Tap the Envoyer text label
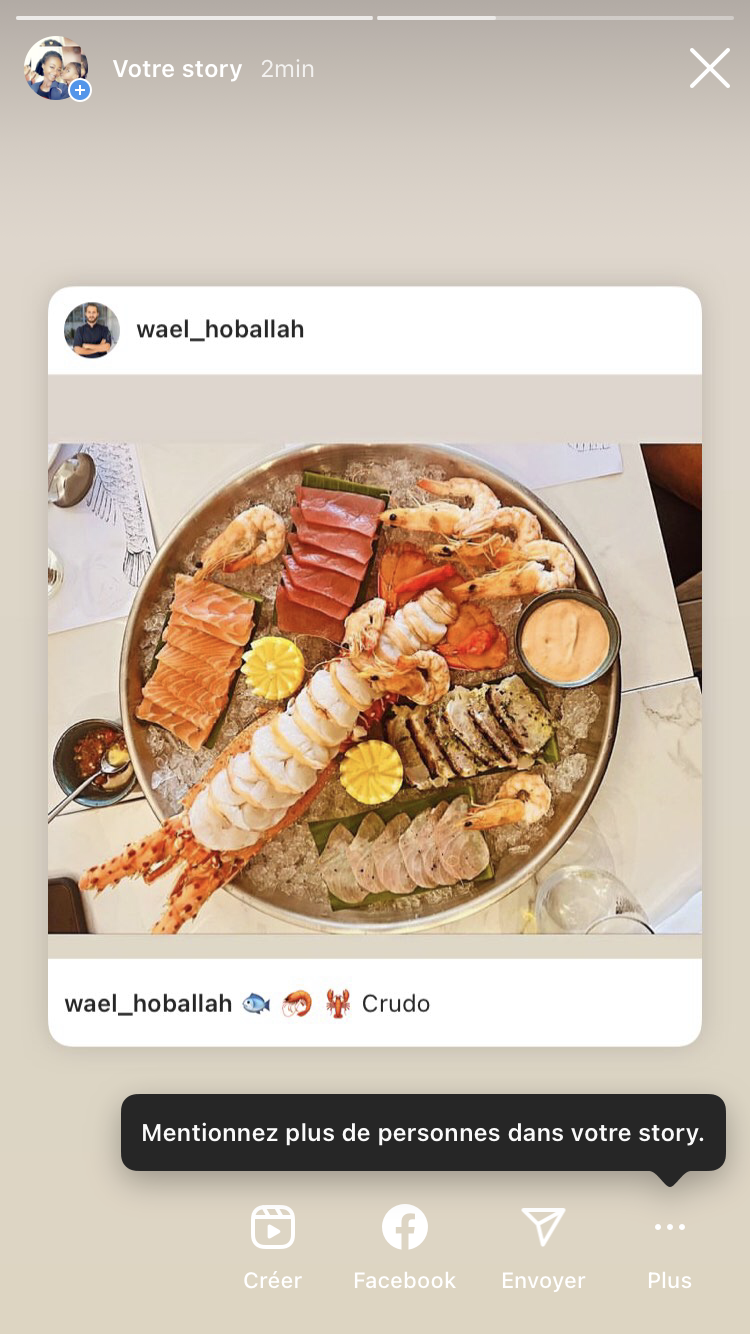 coord(543,1280)
